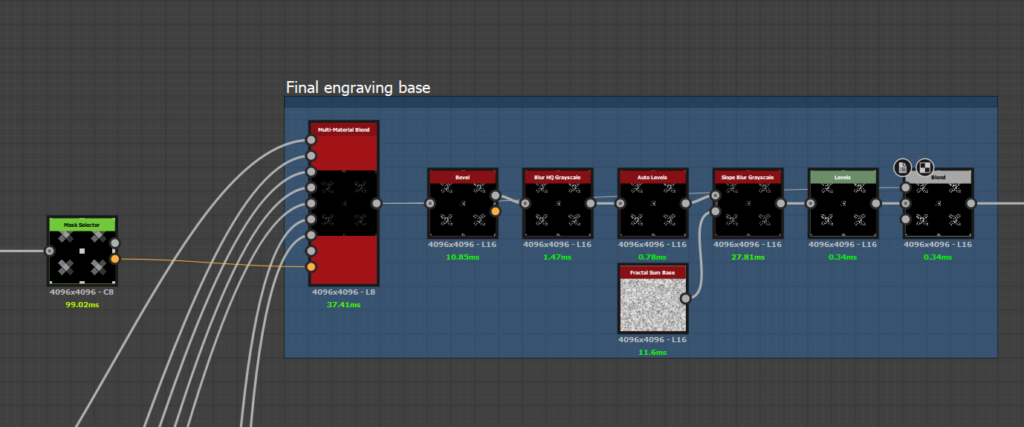This screenshot has width=1024, height=427.
Task: Select the Bevel node thumbnail
Action: coord(462,210)
